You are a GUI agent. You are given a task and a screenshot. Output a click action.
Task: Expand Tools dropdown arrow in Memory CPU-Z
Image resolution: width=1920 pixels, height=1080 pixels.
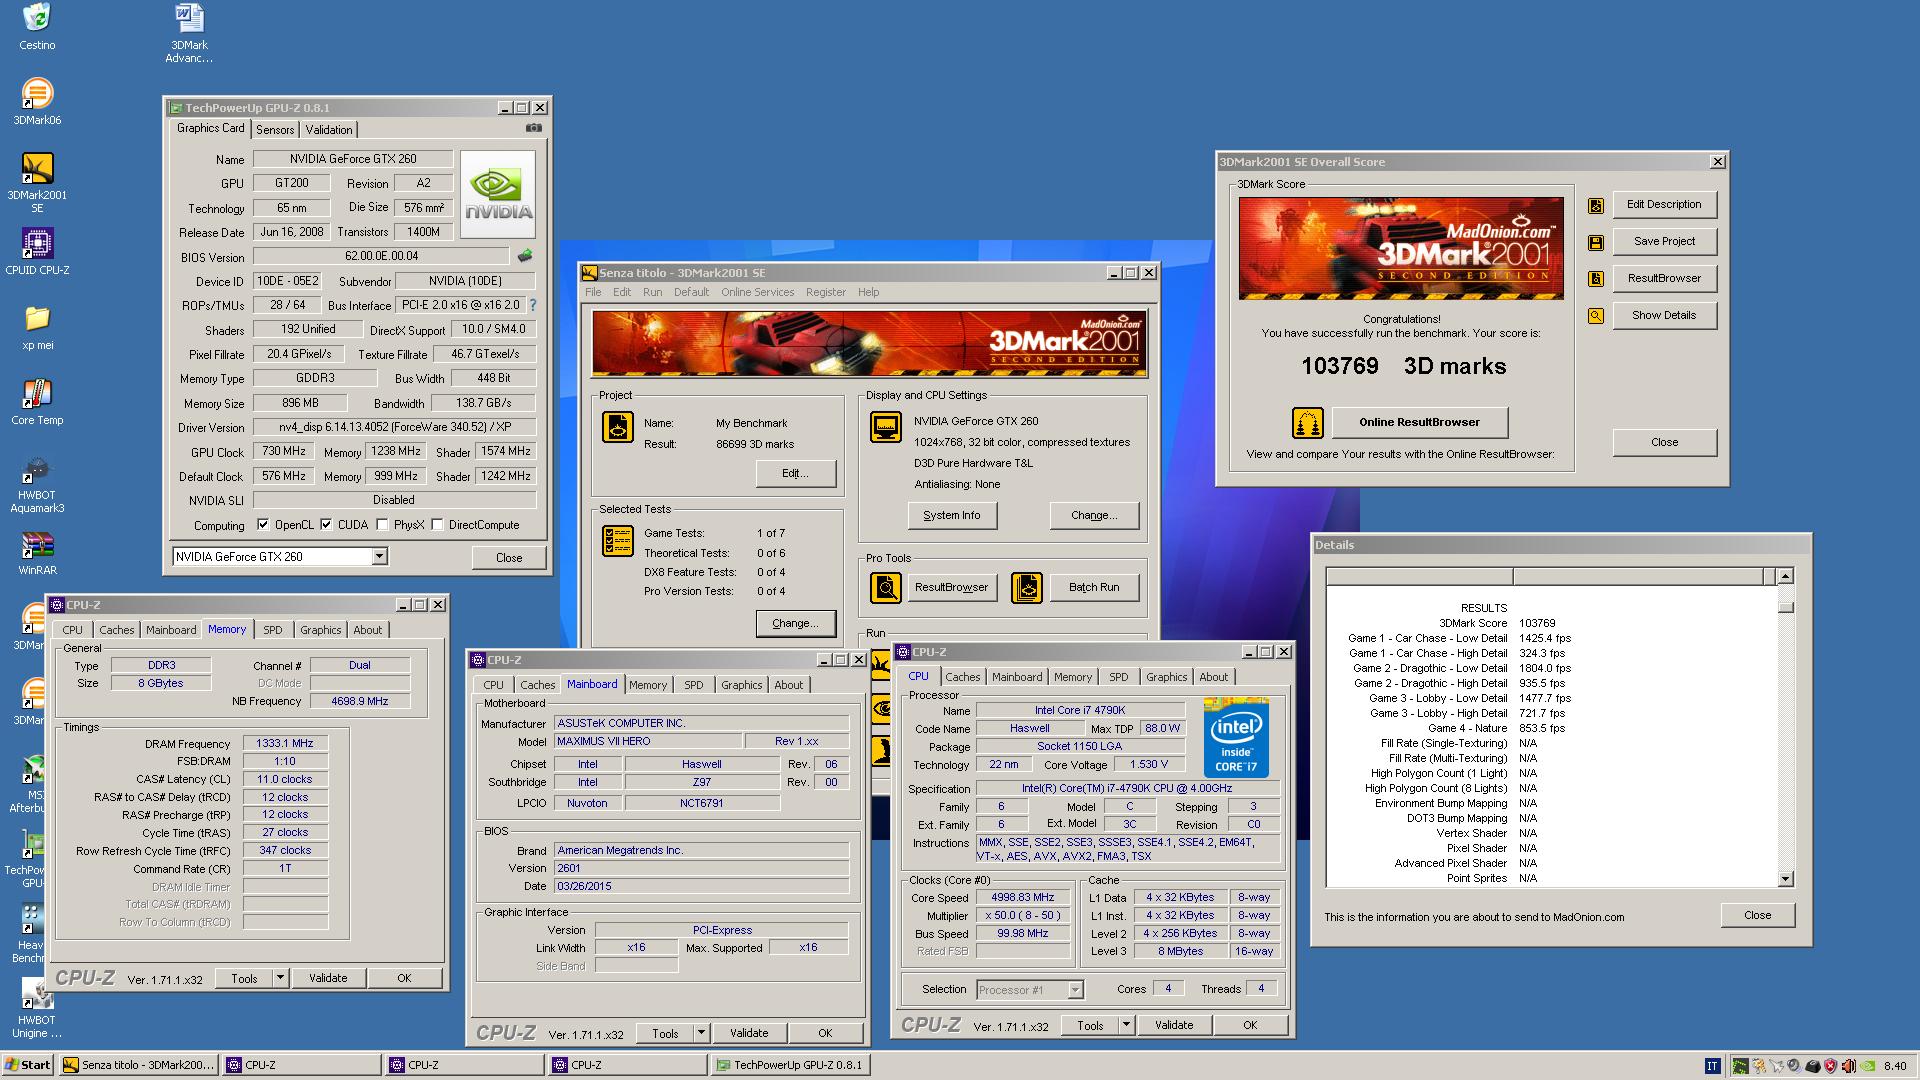pos(280,978)
